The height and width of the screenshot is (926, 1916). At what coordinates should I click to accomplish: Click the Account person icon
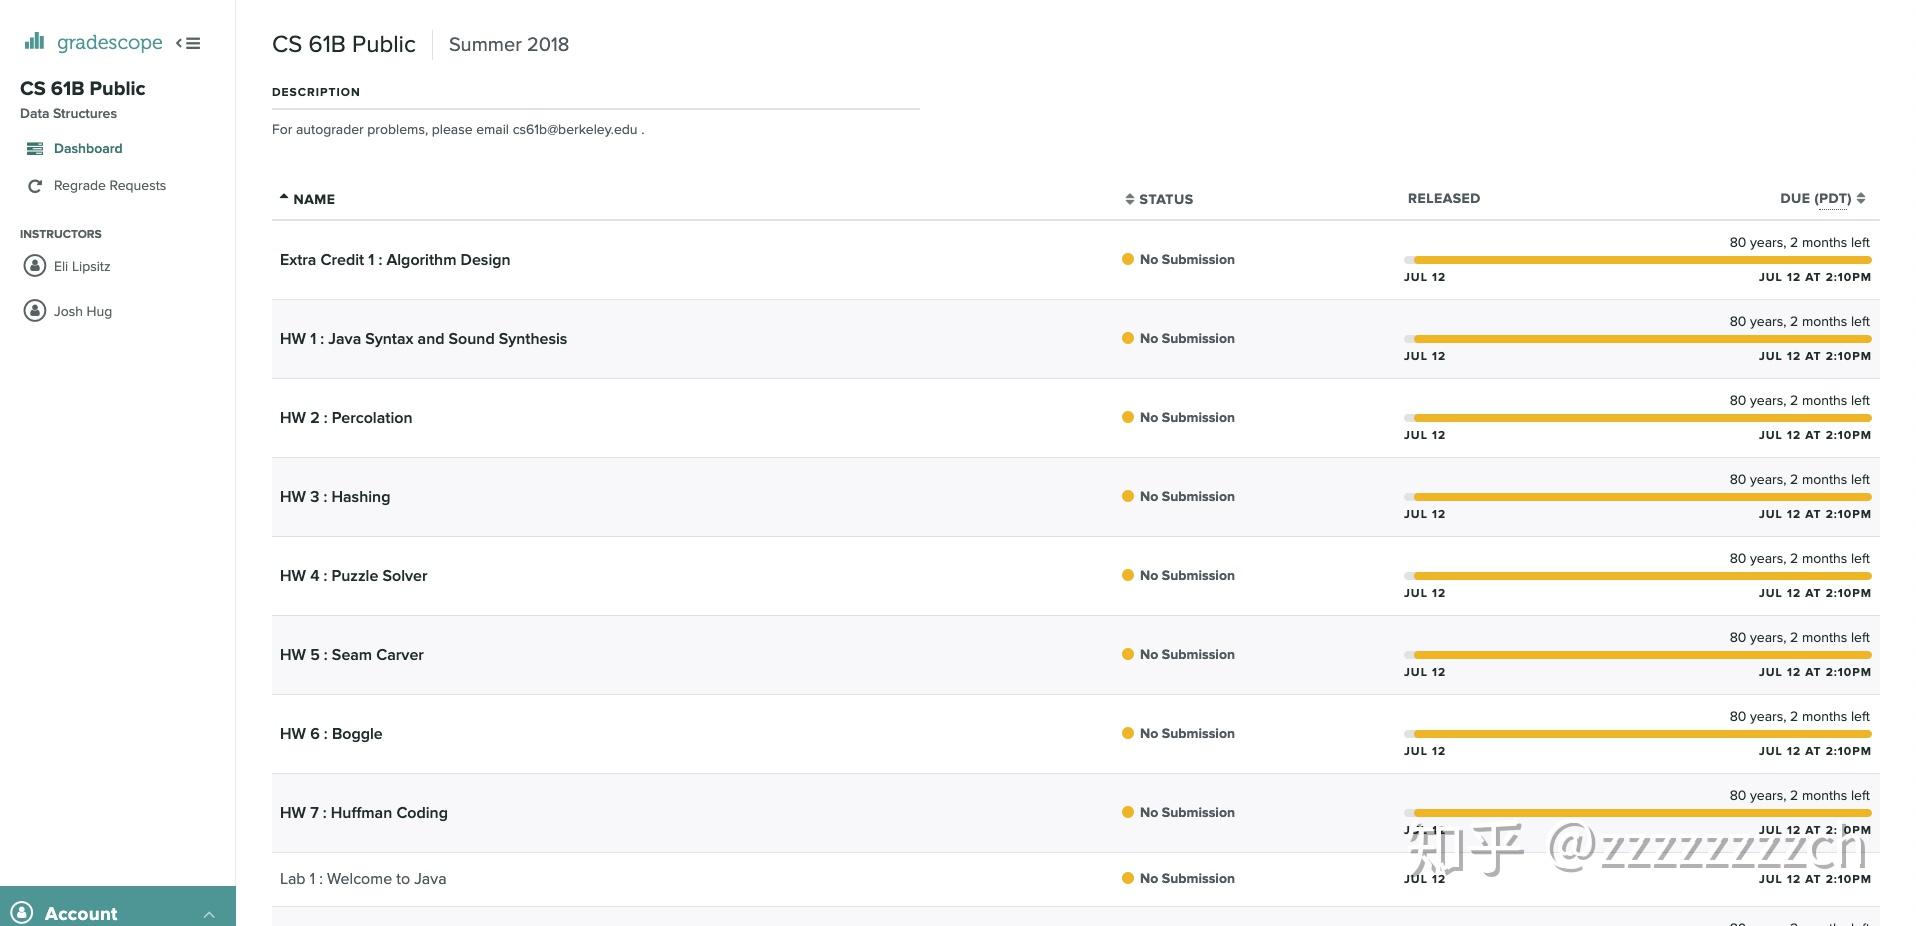[21, 913]
